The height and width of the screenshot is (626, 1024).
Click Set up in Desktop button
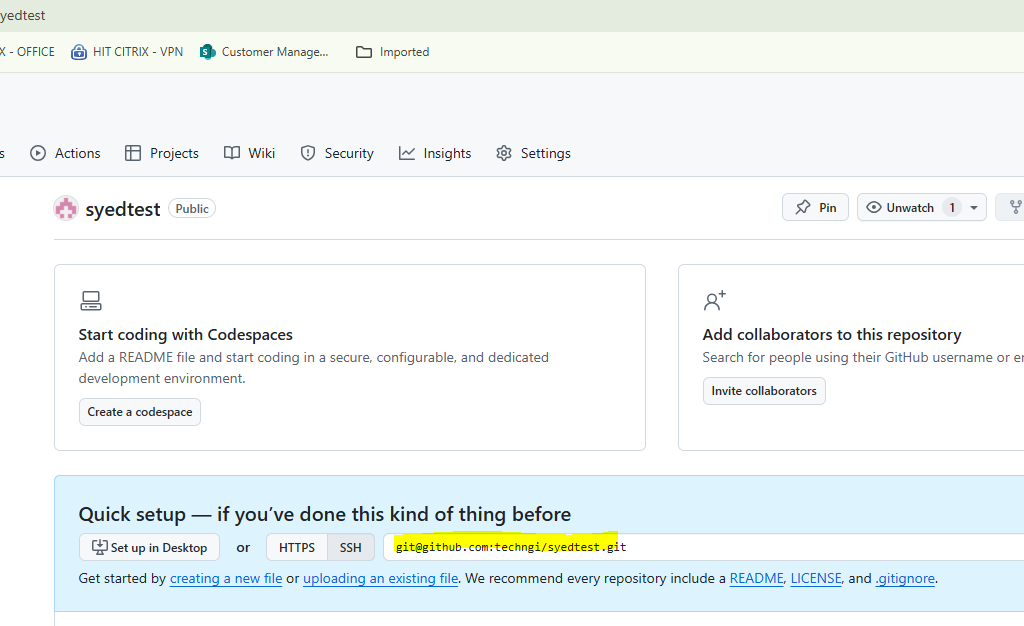[x=149, y=547]
